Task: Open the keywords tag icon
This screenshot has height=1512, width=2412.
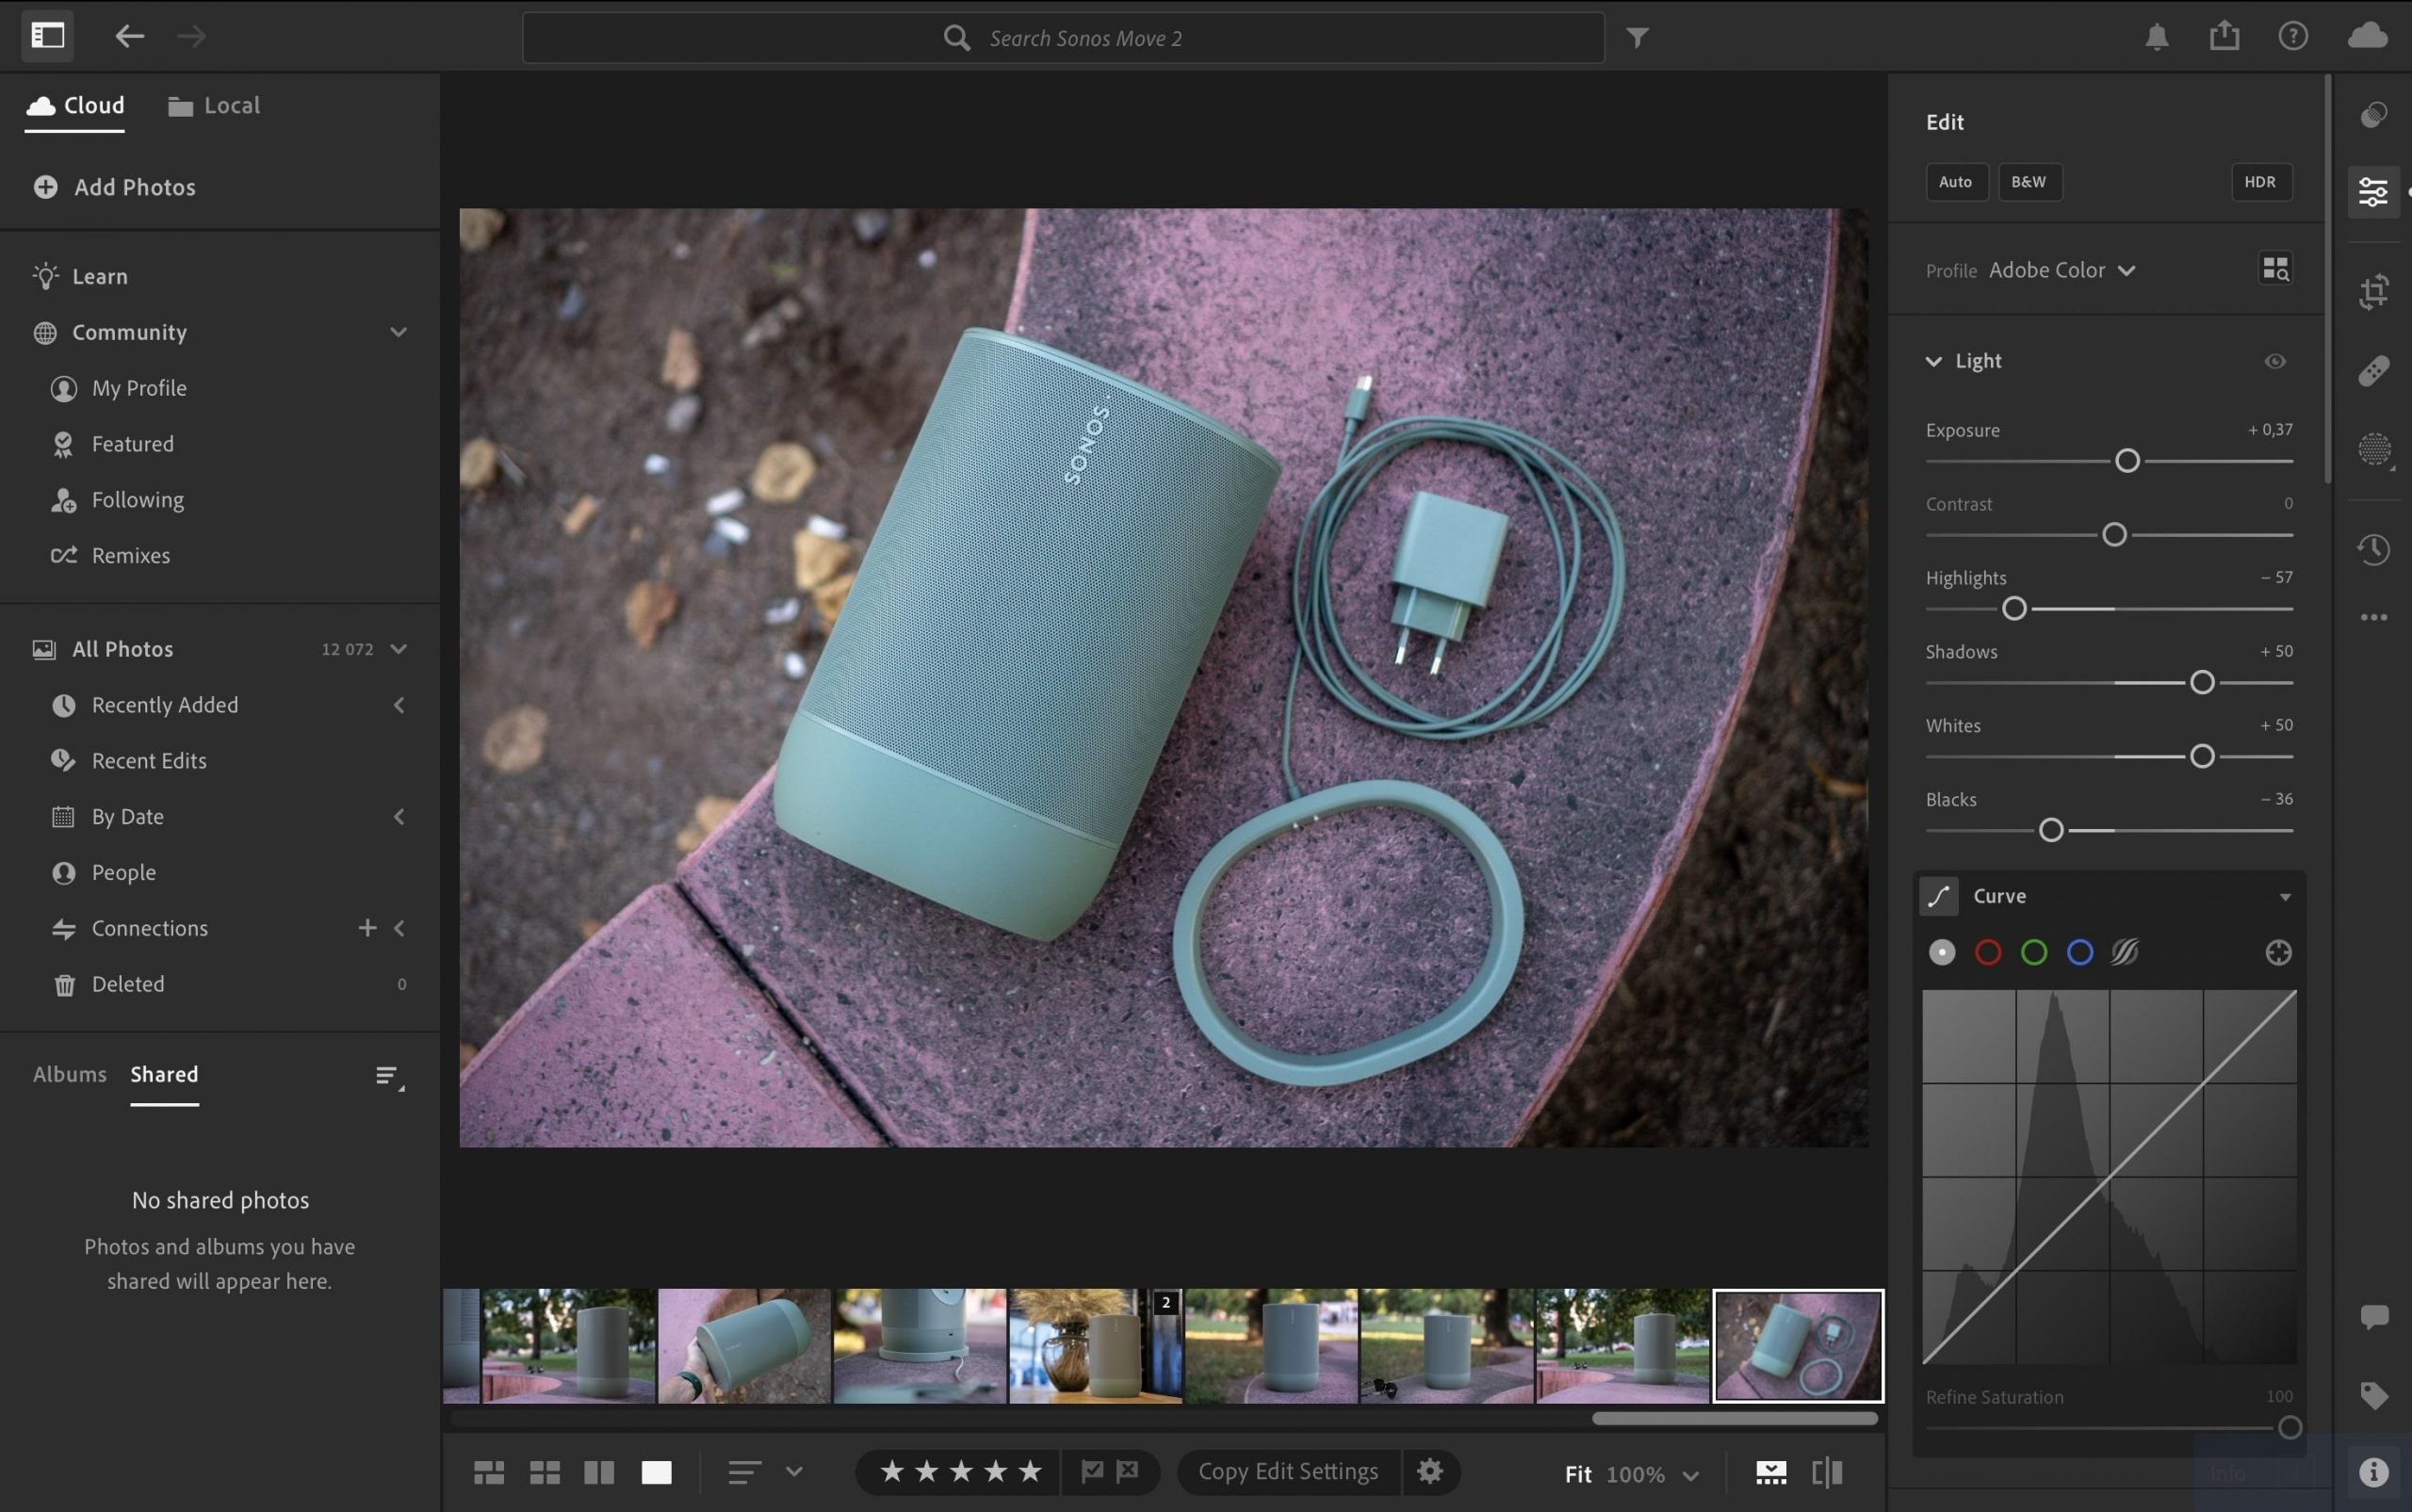Action: (x=2374, y=1395)
